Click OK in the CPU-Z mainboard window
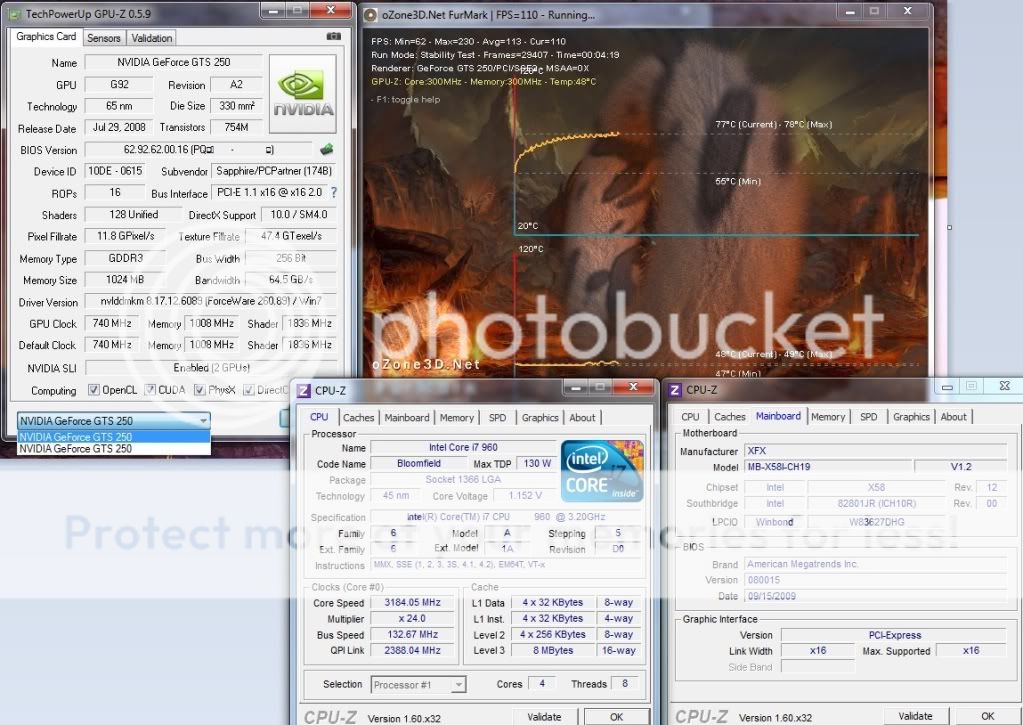The image size is (1023, 725). 987,716
